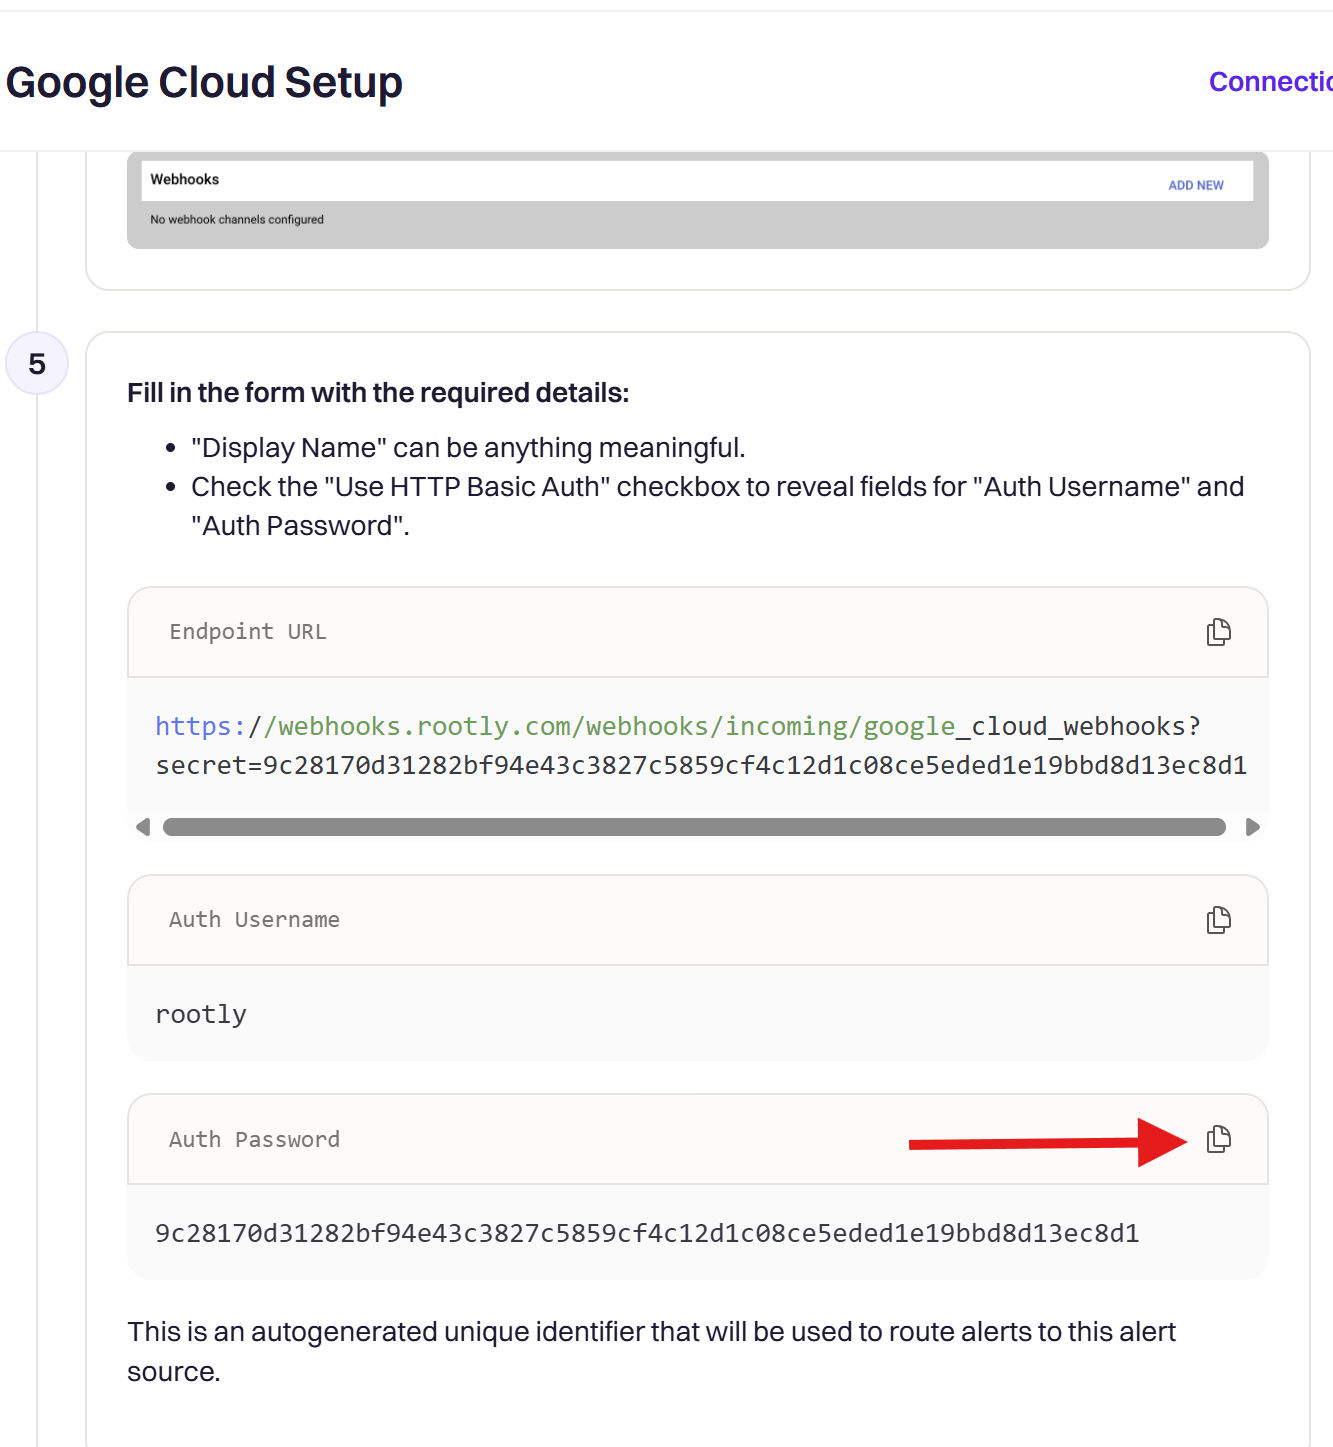1333x1447 pixels.
Task: Click the 'Google Cloud Setup' page title
Action: click(x=204, y=83)
